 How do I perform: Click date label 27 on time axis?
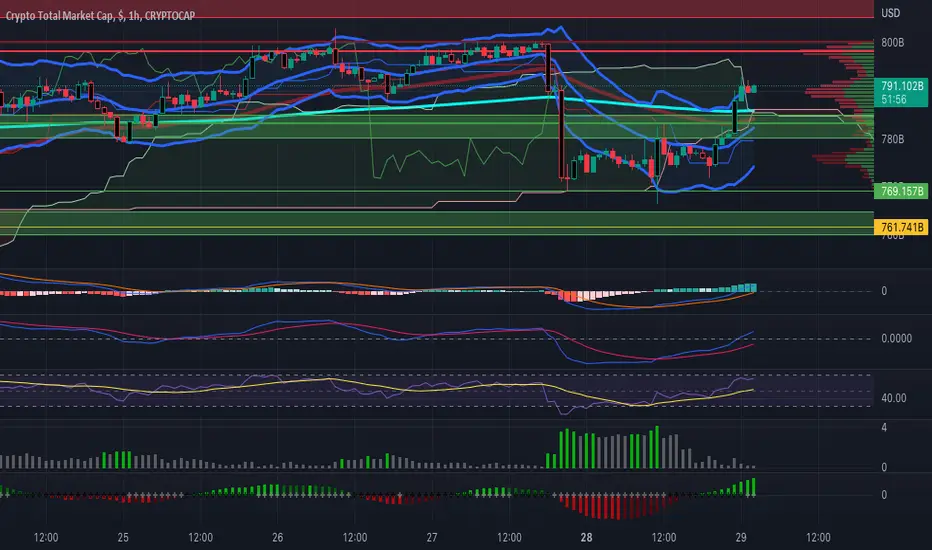(x=432, y=538)
